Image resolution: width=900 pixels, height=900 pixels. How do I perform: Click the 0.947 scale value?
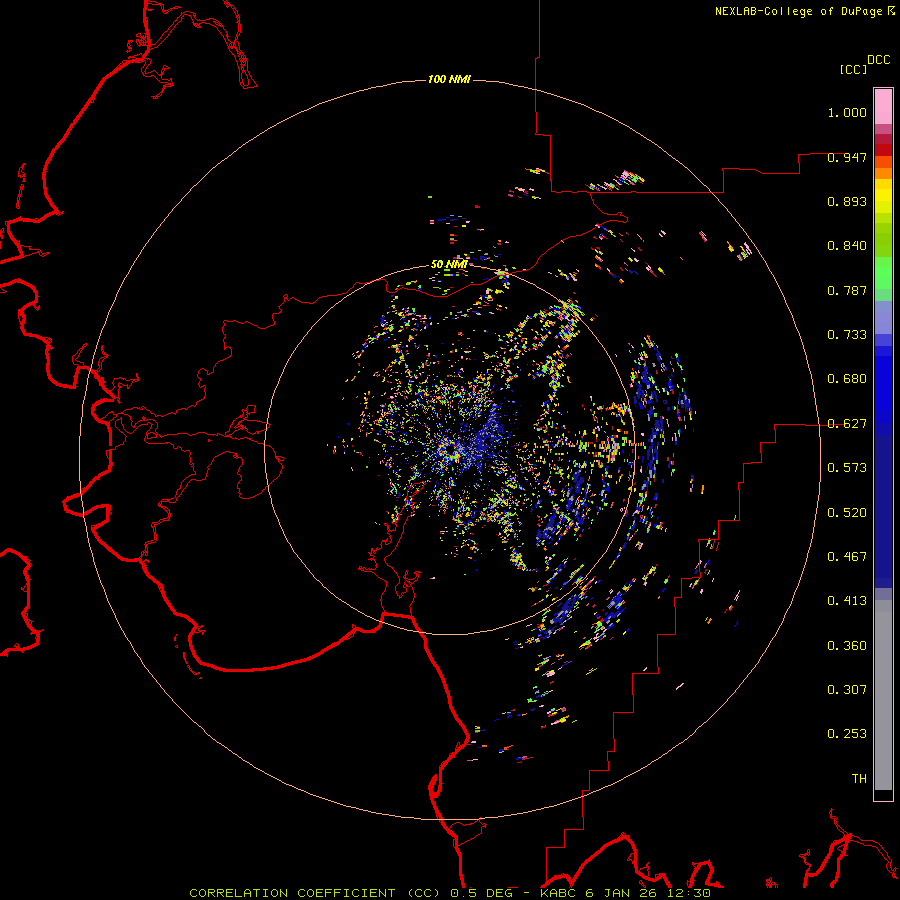[847, 157]
